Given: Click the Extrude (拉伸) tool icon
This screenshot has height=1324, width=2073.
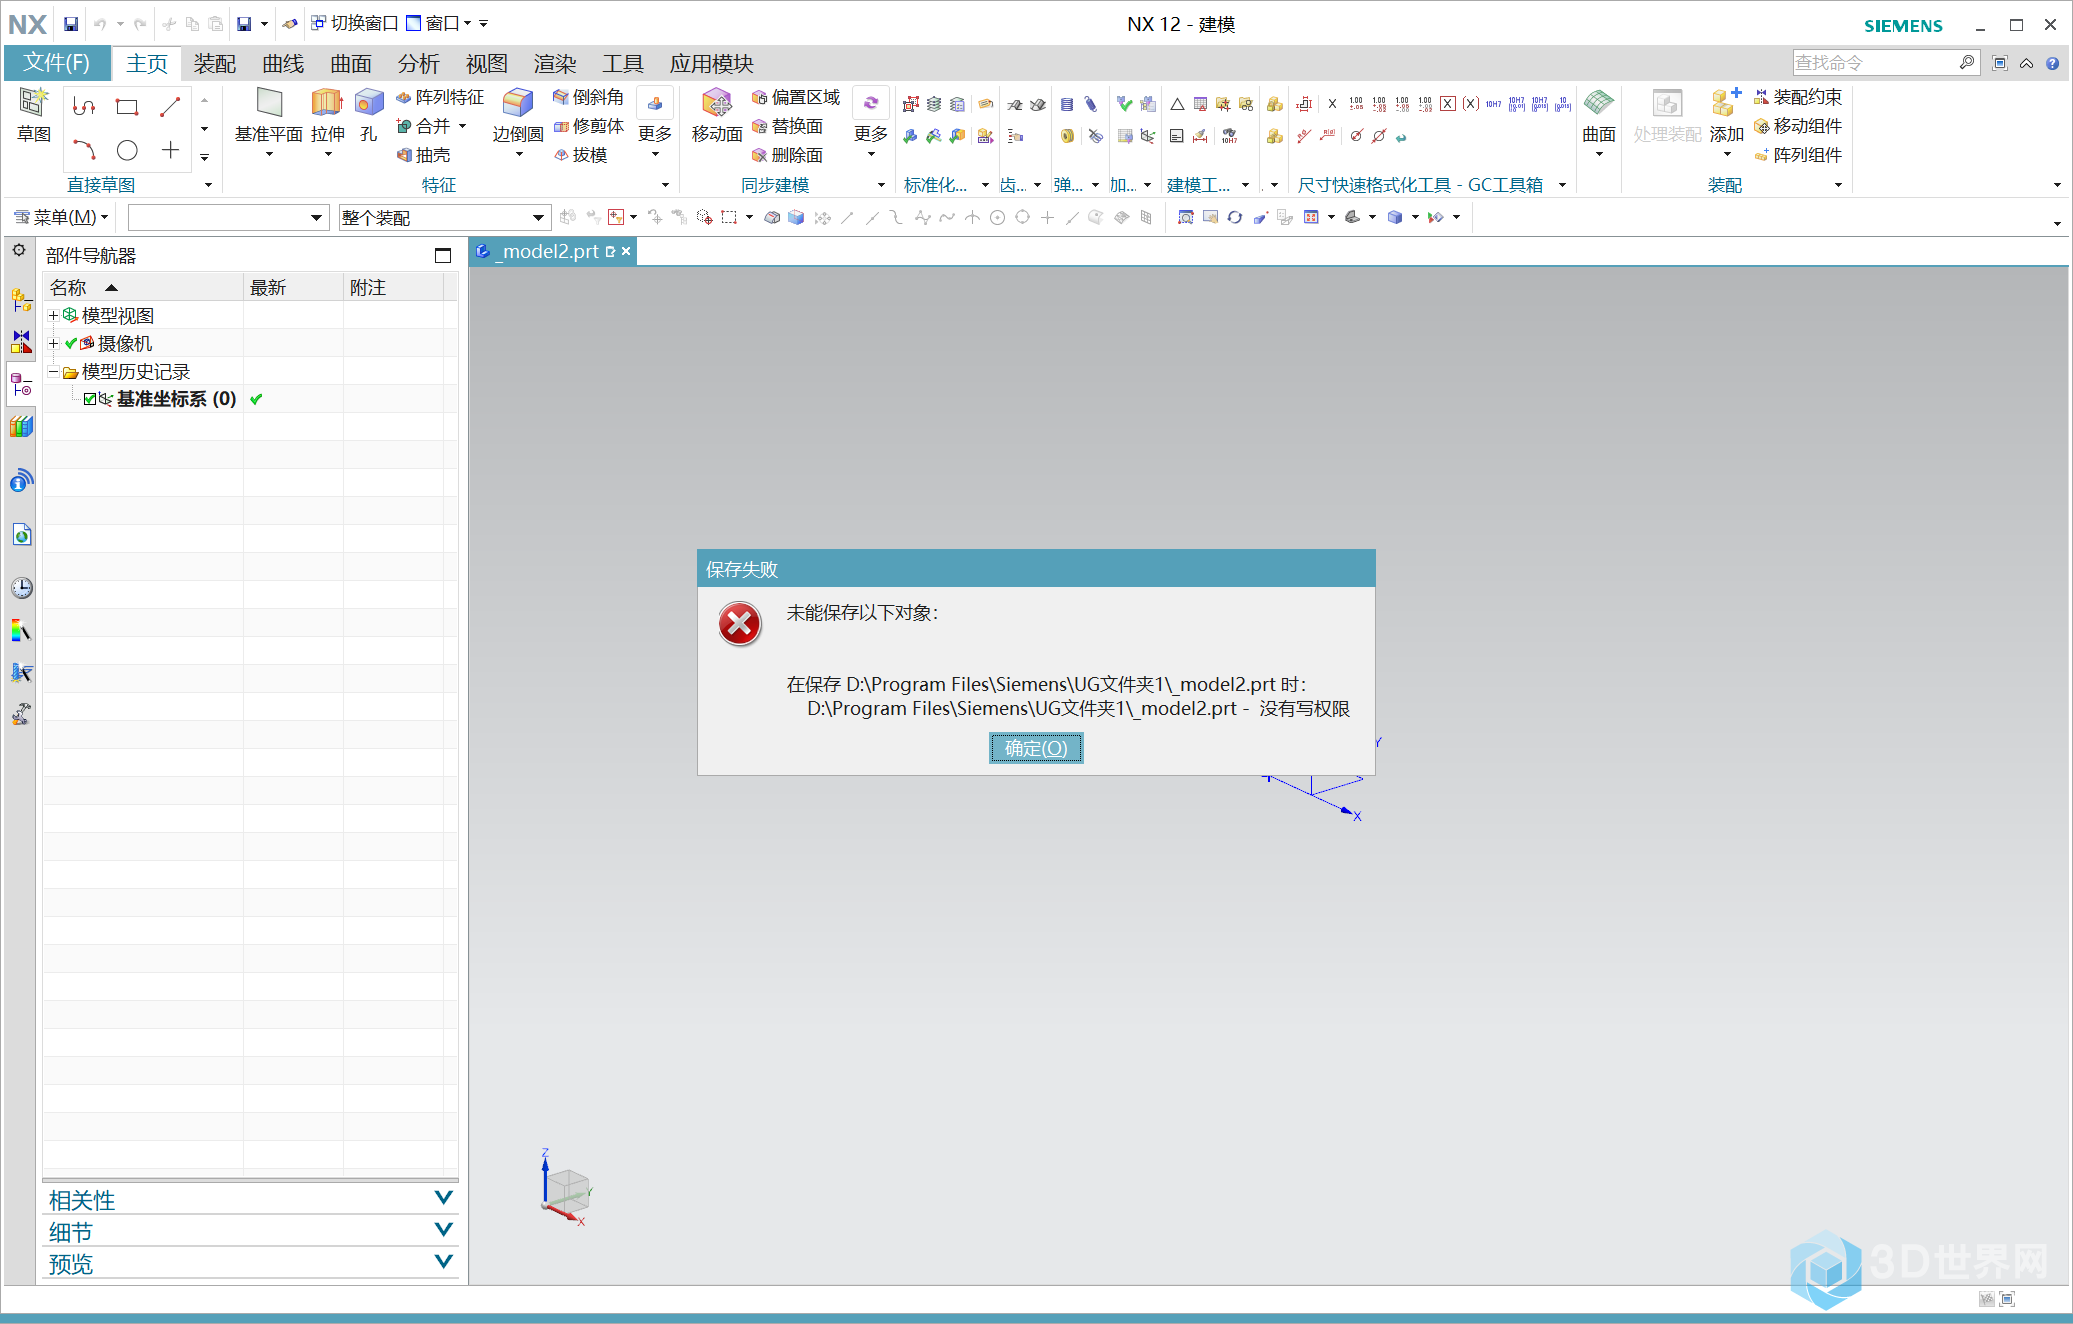Looking at the screenshot, I should tap(327, 104).
